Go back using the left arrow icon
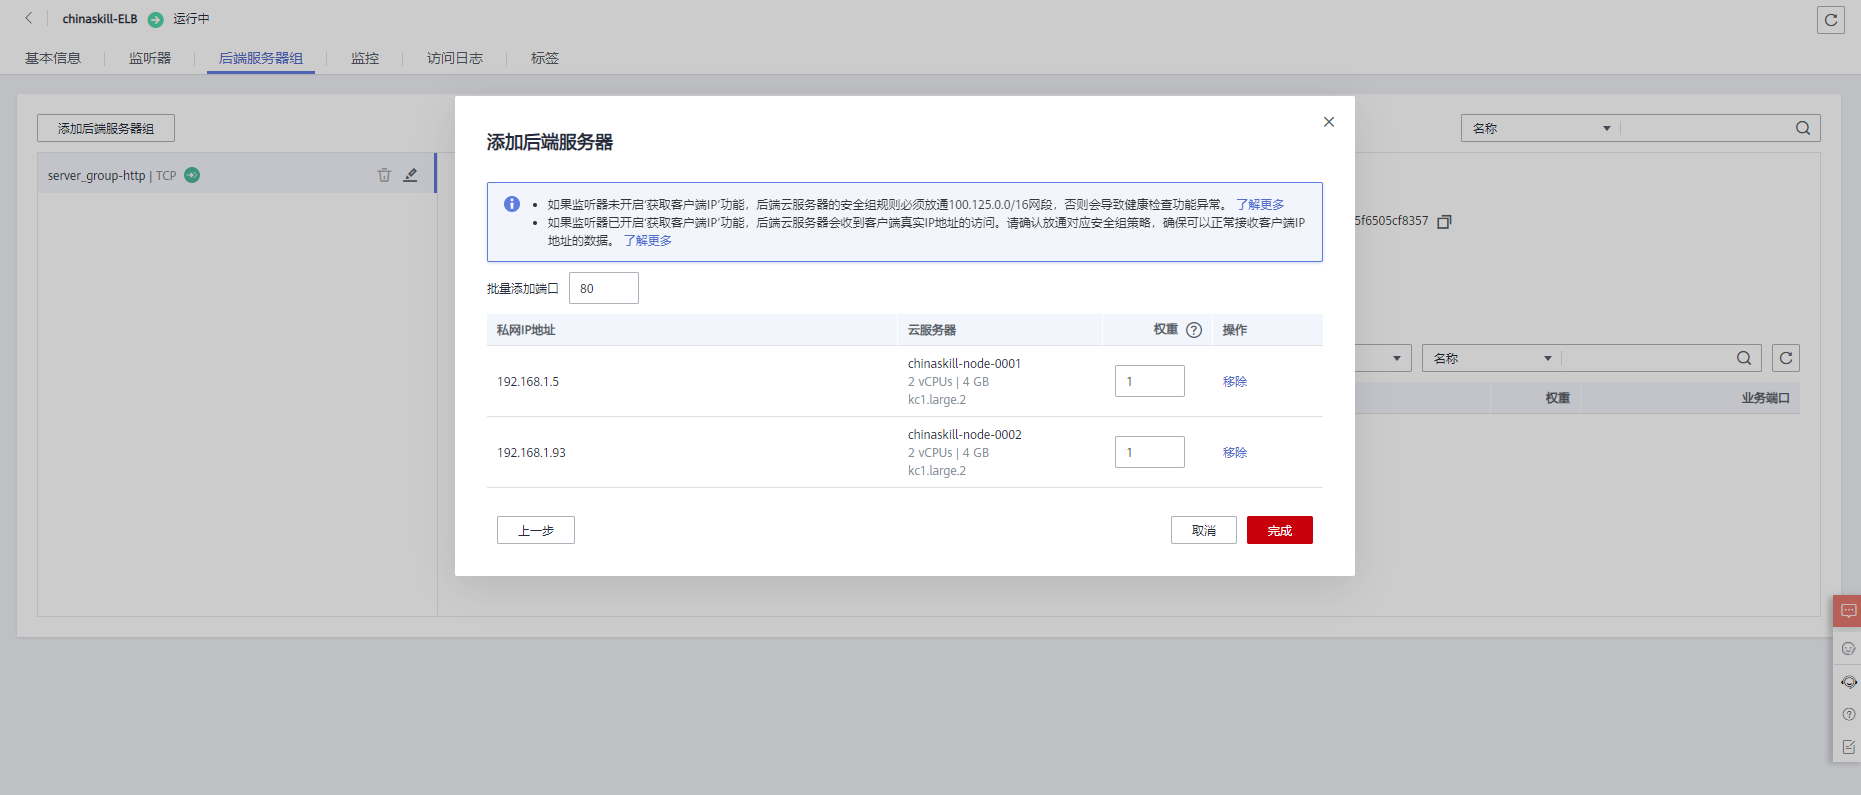 (28, 18)
